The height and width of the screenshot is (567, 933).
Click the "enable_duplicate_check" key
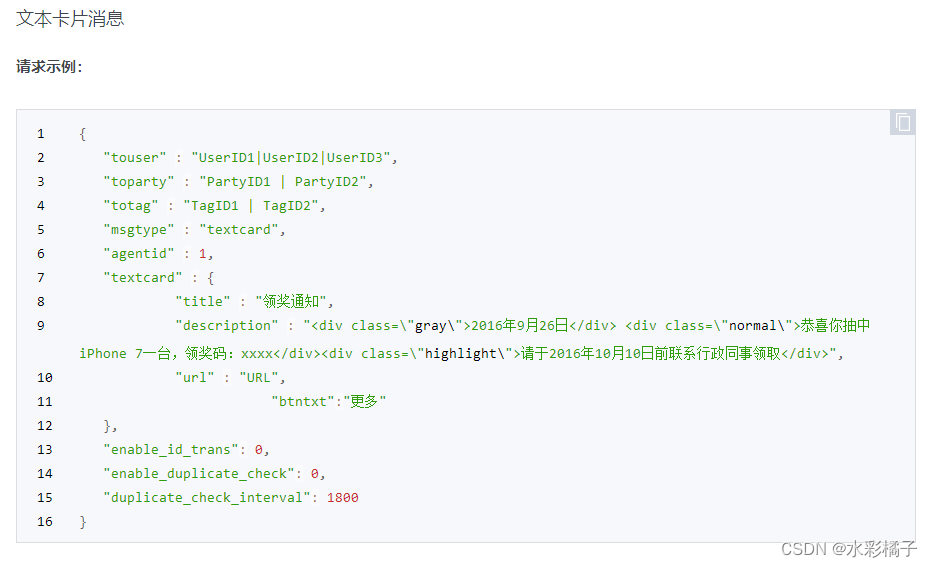point(199,473)
